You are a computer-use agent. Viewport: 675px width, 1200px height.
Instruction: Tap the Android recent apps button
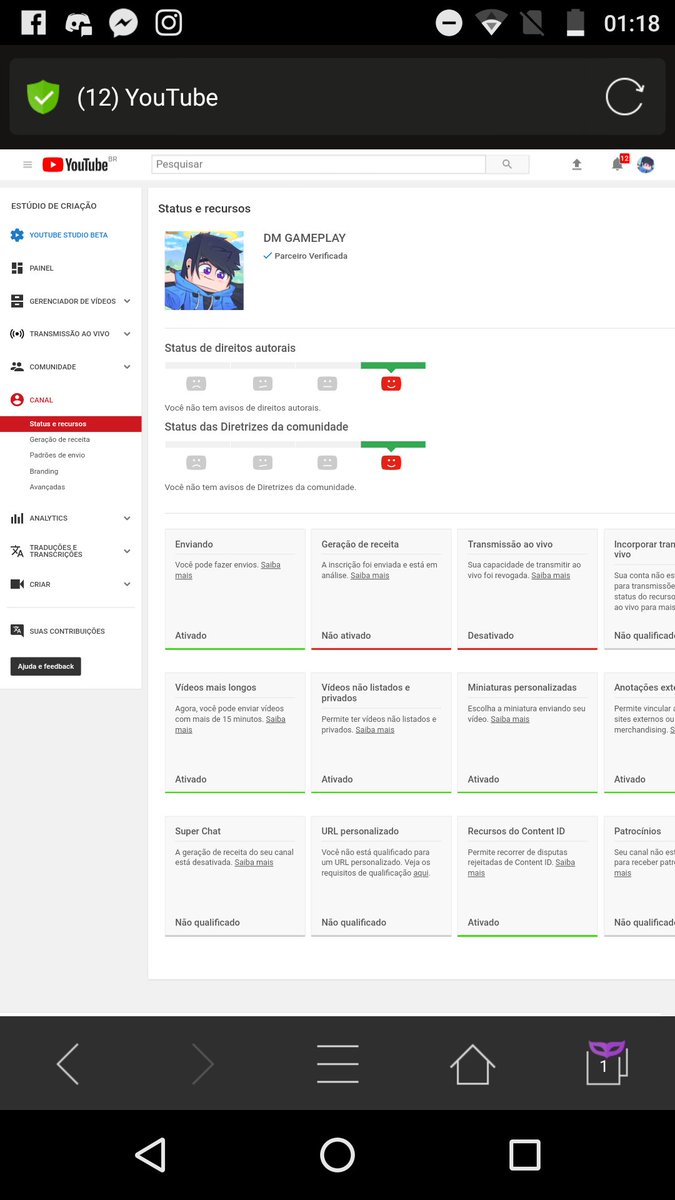[525, 1155]
